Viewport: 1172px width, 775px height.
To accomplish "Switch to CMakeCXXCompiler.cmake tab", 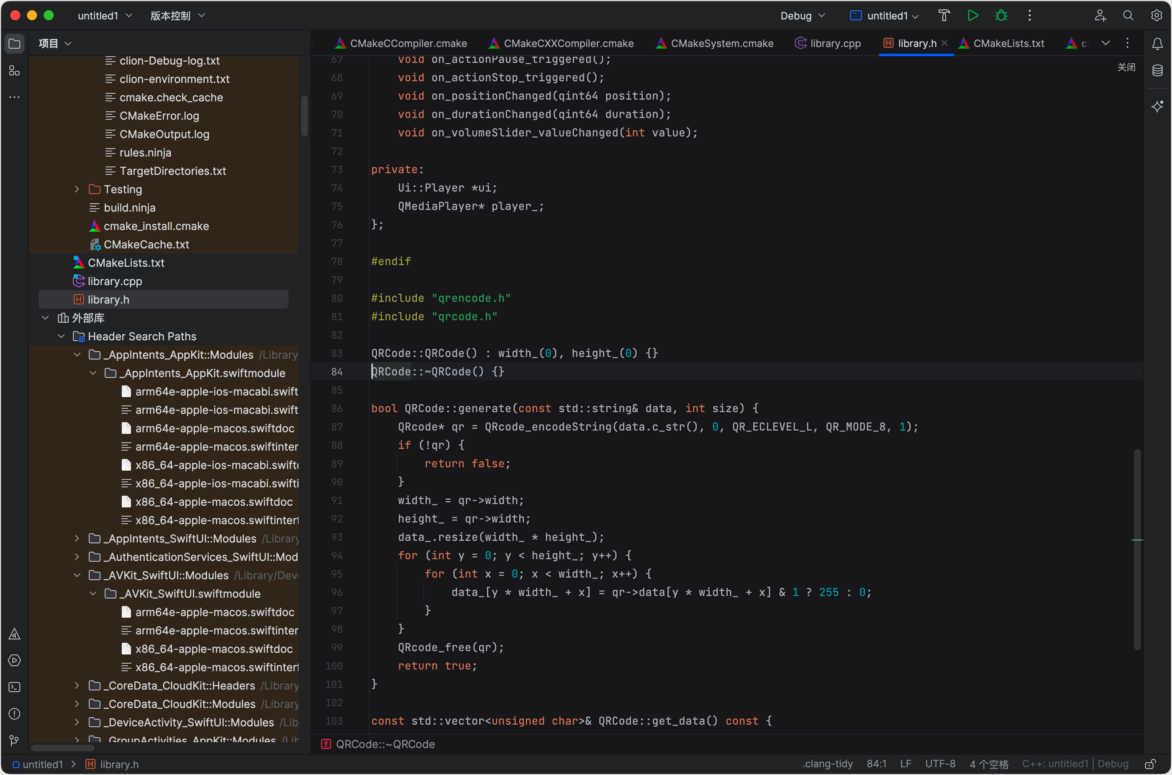I will tap(561, 43).
